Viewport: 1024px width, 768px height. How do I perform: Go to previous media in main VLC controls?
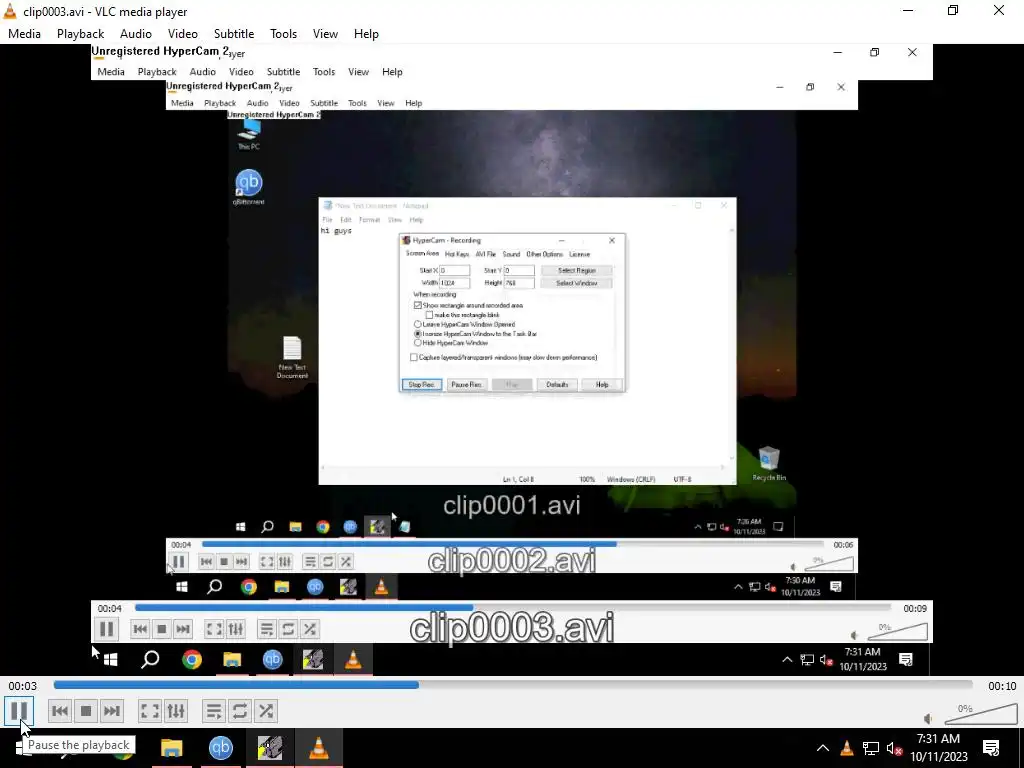(59, 711)
